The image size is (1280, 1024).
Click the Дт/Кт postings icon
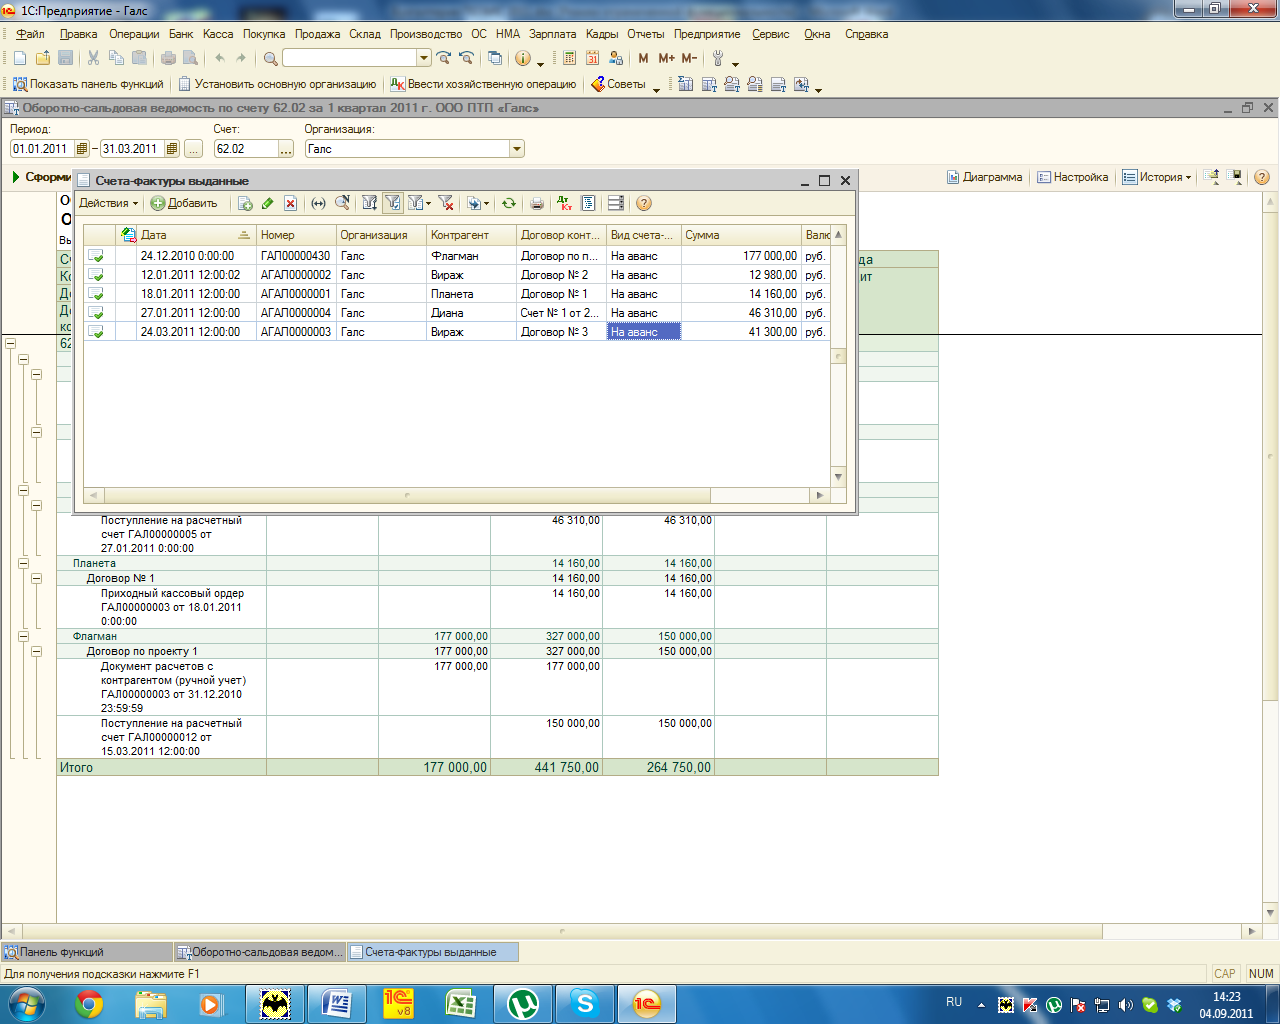pyautogui.click(x=565, y=203)
